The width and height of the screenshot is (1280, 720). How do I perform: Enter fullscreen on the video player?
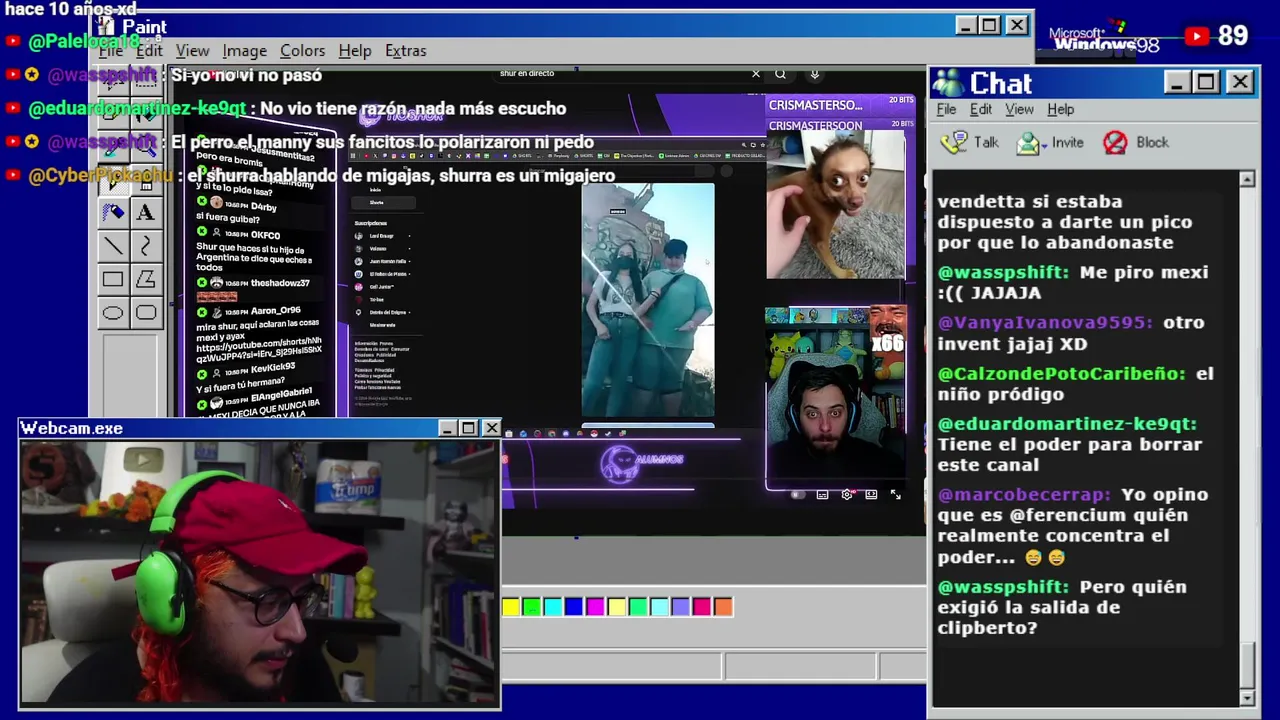click(x=895, y=494)
